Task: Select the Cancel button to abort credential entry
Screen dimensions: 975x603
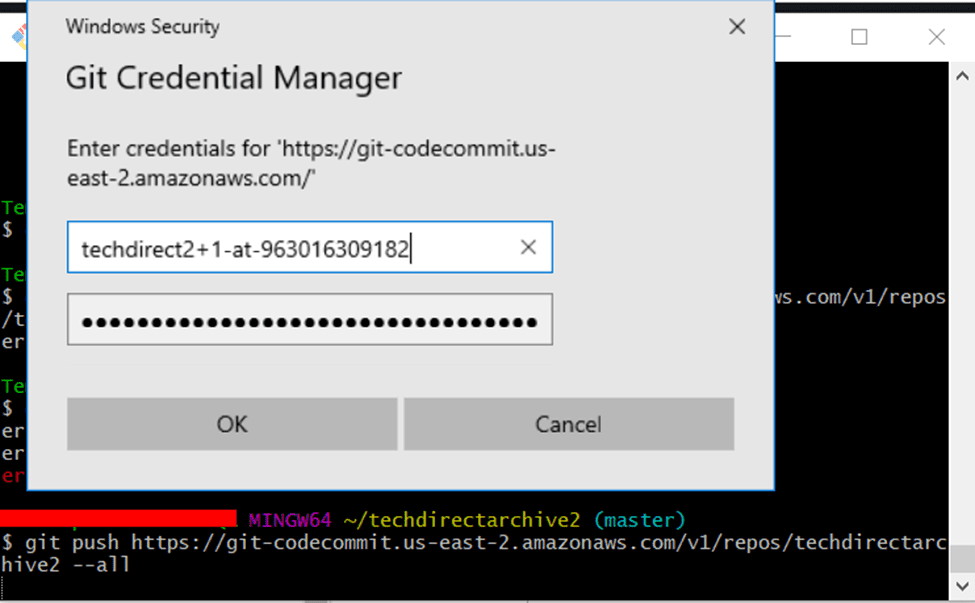Action: coord(568,424)
